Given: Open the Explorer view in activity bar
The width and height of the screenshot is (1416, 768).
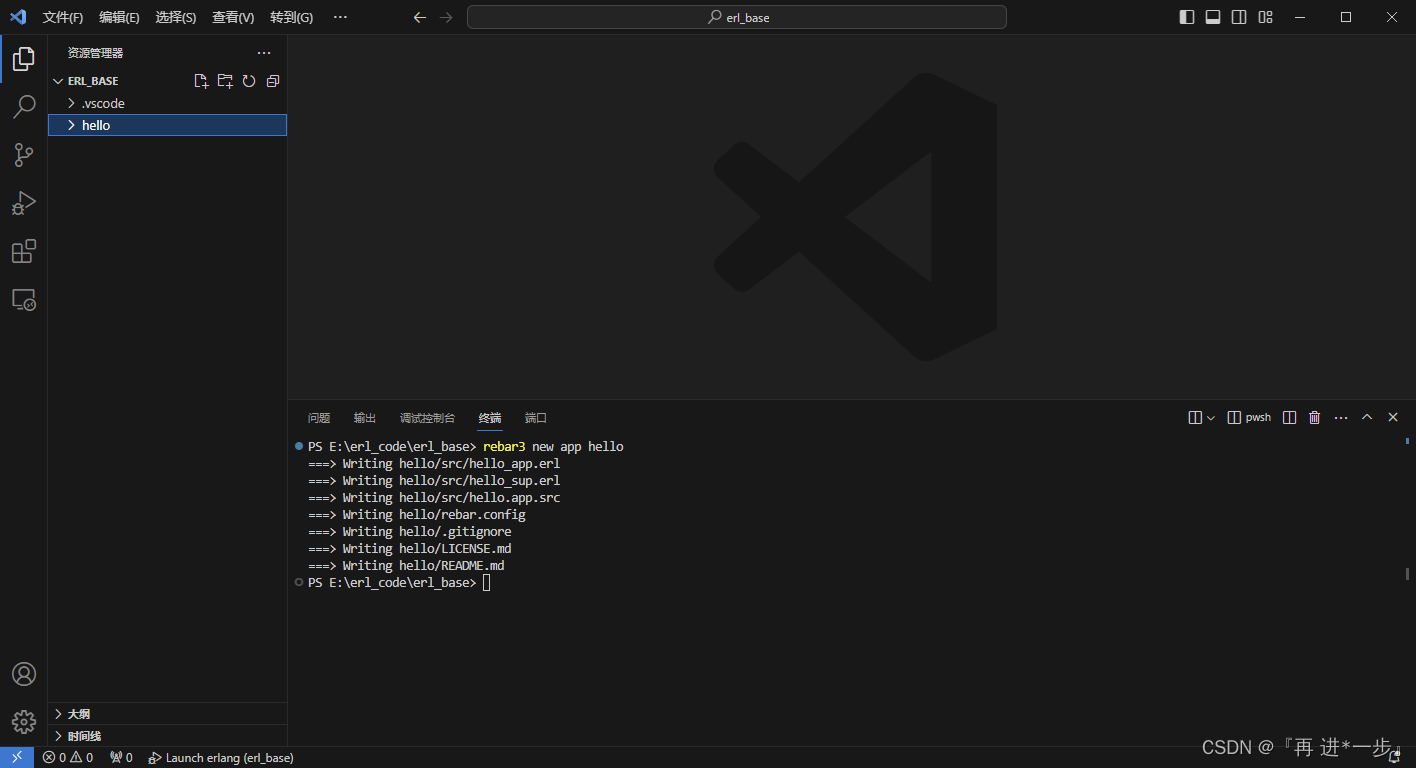Looking at the screenshot, I should coord(24,58).
